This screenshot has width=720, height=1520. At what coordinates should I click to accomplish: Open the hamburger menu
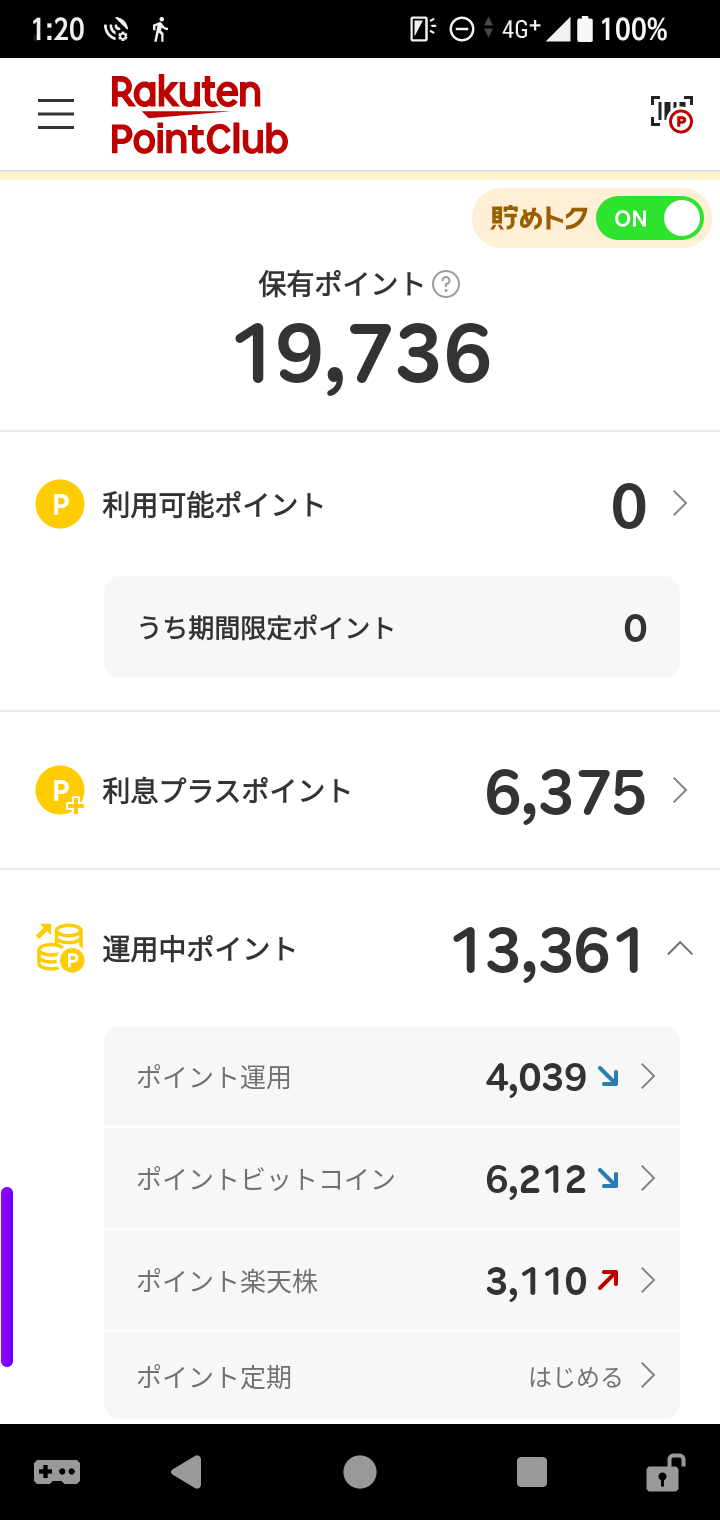pyautogui.click(x=56, y=114)
